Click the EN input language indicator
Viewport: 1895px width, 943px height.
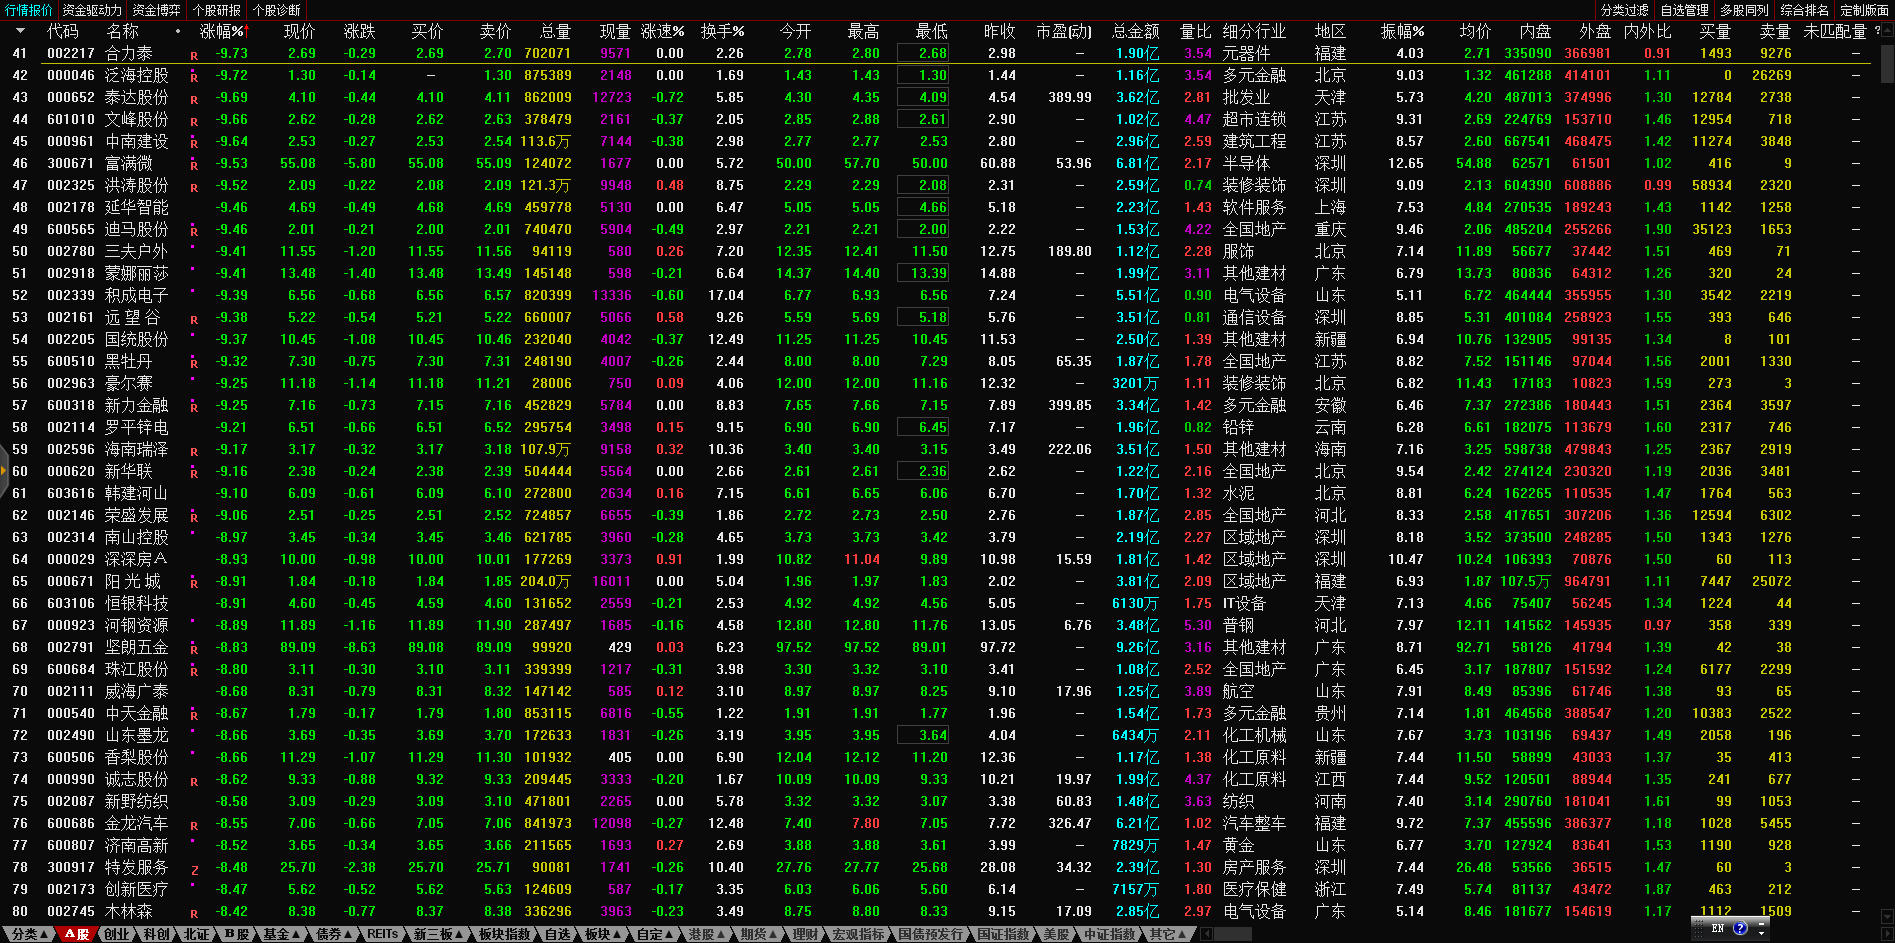(1718, 928)
